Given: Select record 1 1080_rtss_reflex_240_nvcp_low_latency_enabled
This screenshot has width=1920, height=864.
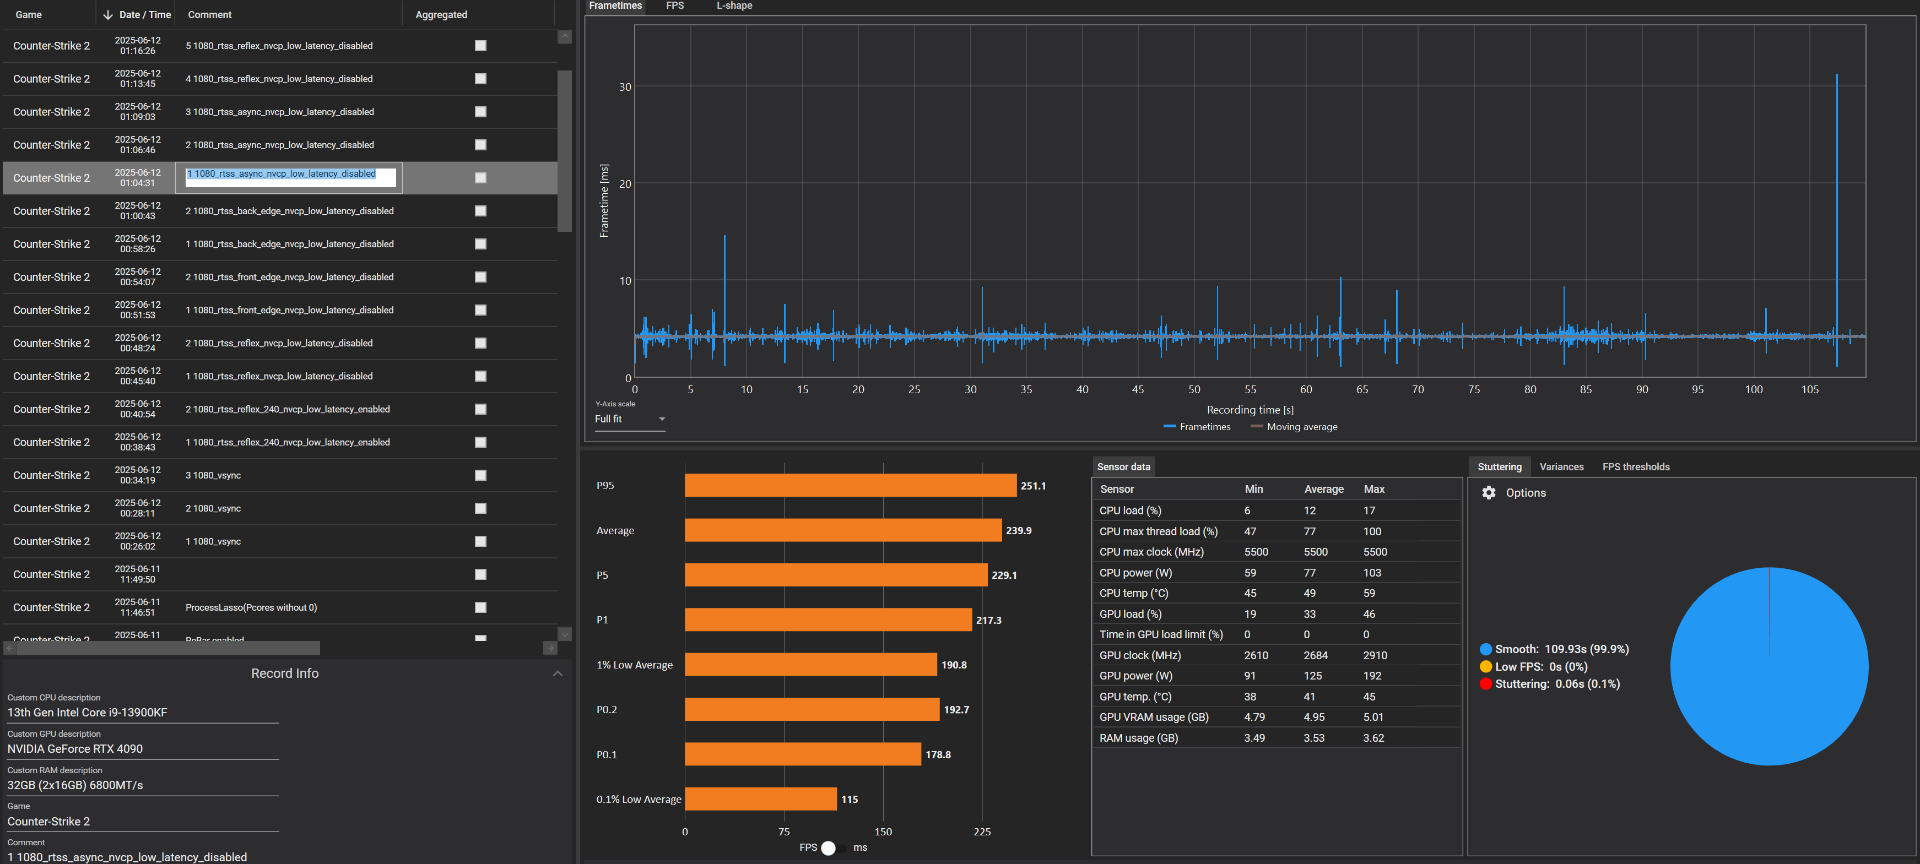Looking at the screenshot, I should 280,442.
